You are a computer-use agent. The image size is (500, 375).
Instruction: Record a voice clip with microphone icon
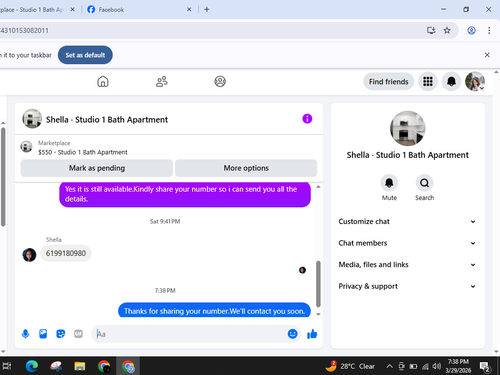click(25, 334)
